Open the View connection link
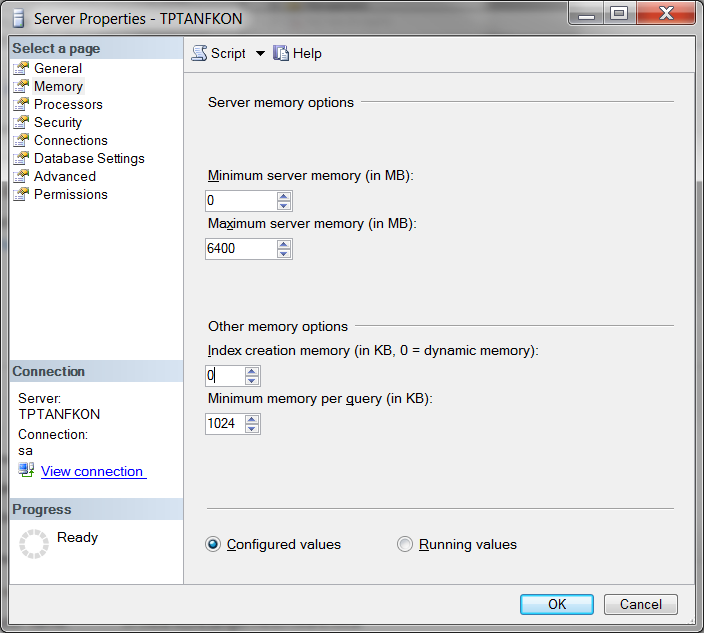 point(92,471)
